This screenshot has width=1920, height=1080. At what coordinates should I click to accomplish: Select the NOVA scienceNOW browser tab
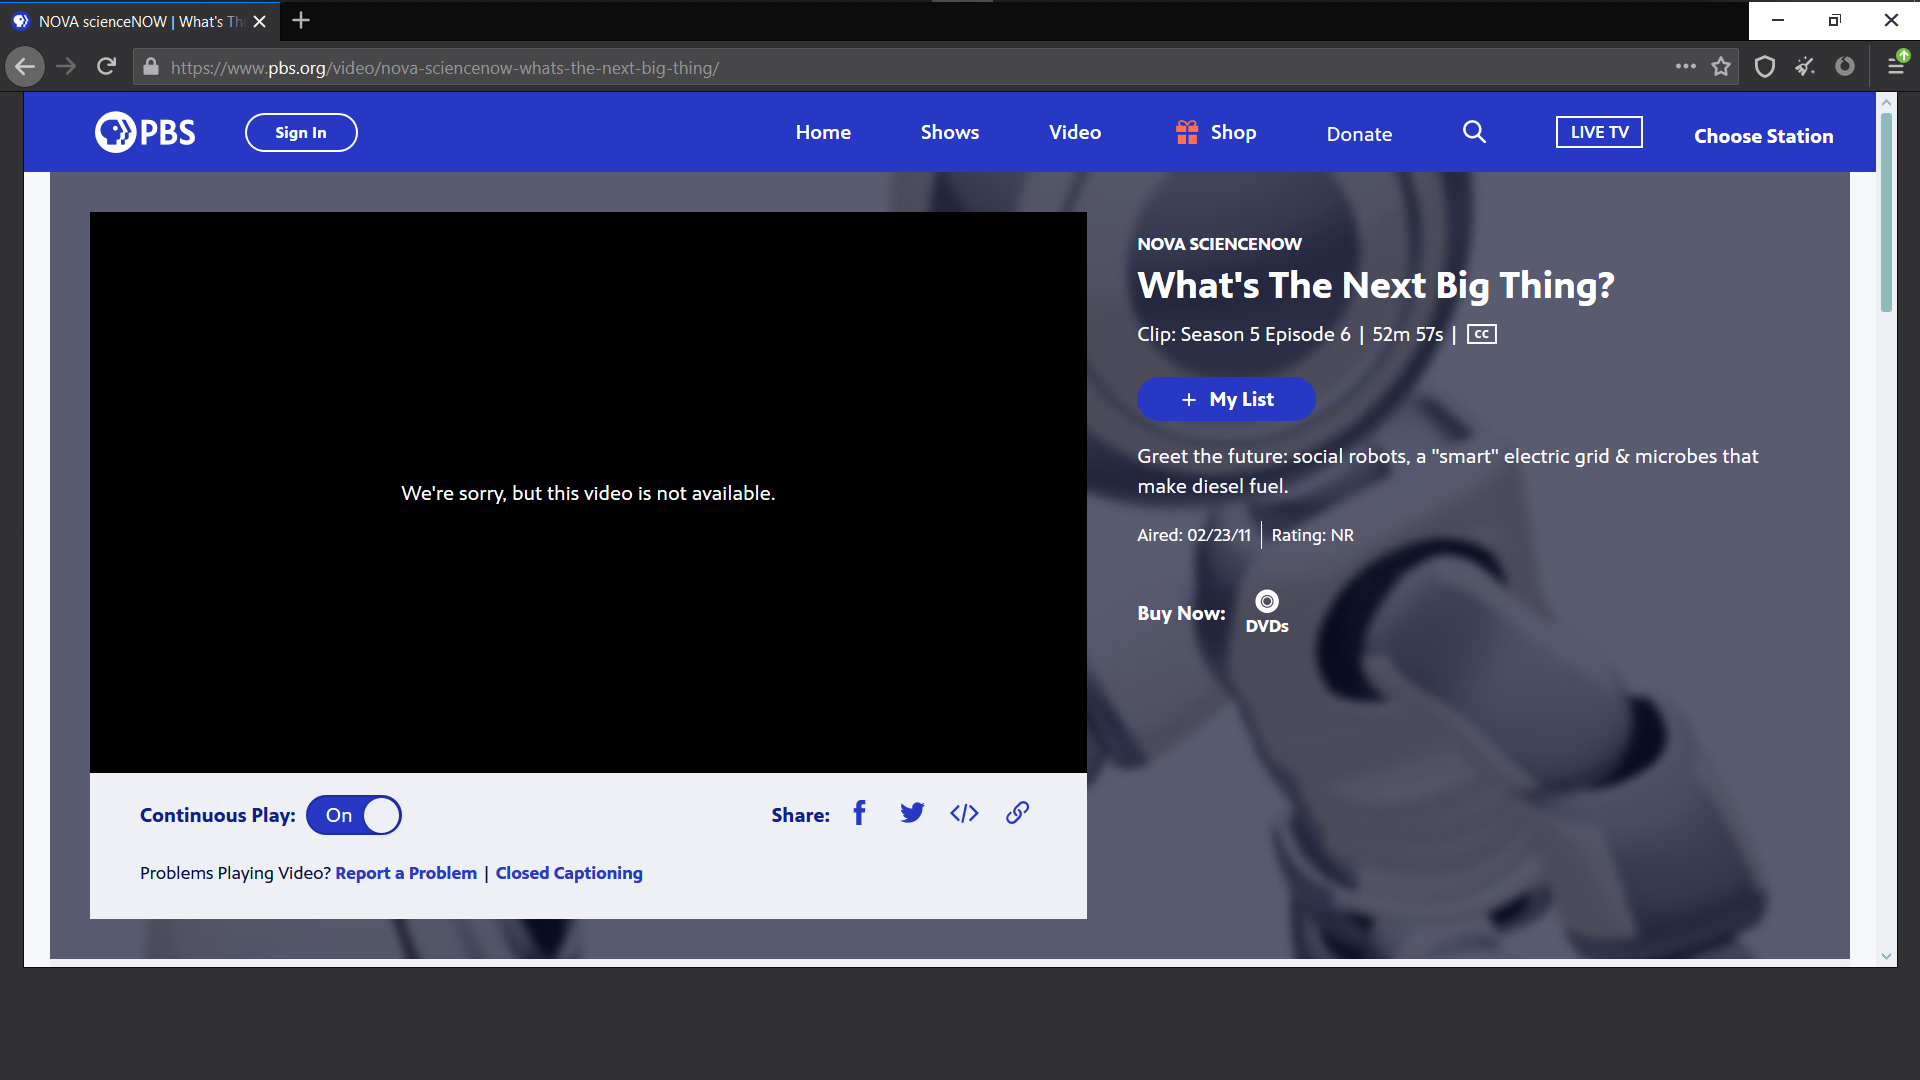coord(140,21)
